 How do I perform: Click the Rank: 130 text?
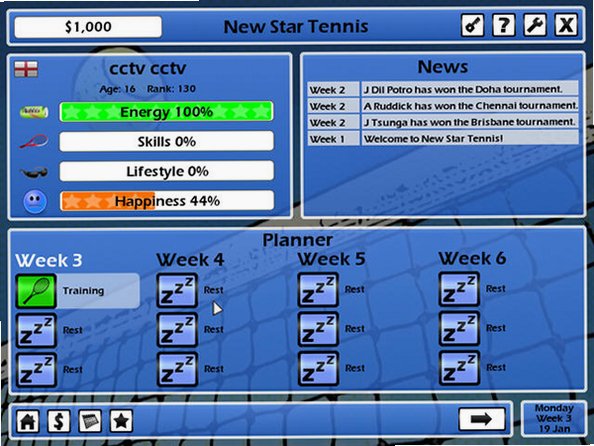171,89
